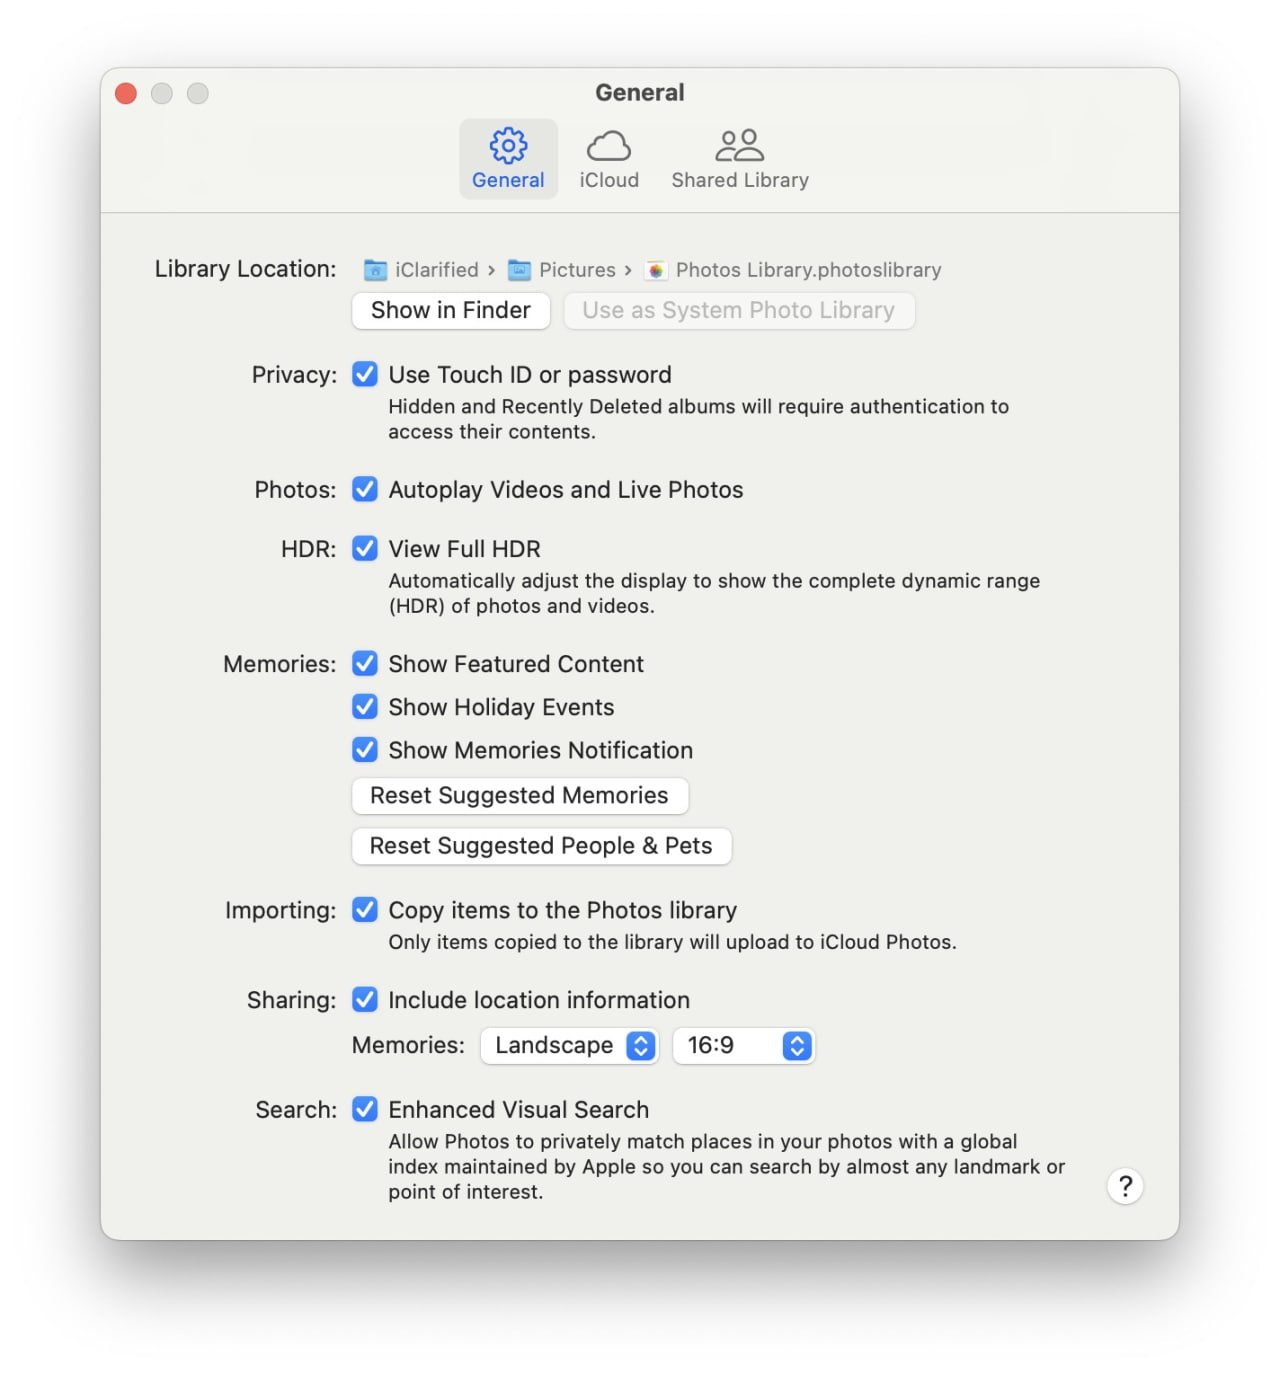Image resolution: width=1280 pixels, height=1373 pixels.
Task: Click the chevron after Pictures breadcrumb
Action: (629, 270)
